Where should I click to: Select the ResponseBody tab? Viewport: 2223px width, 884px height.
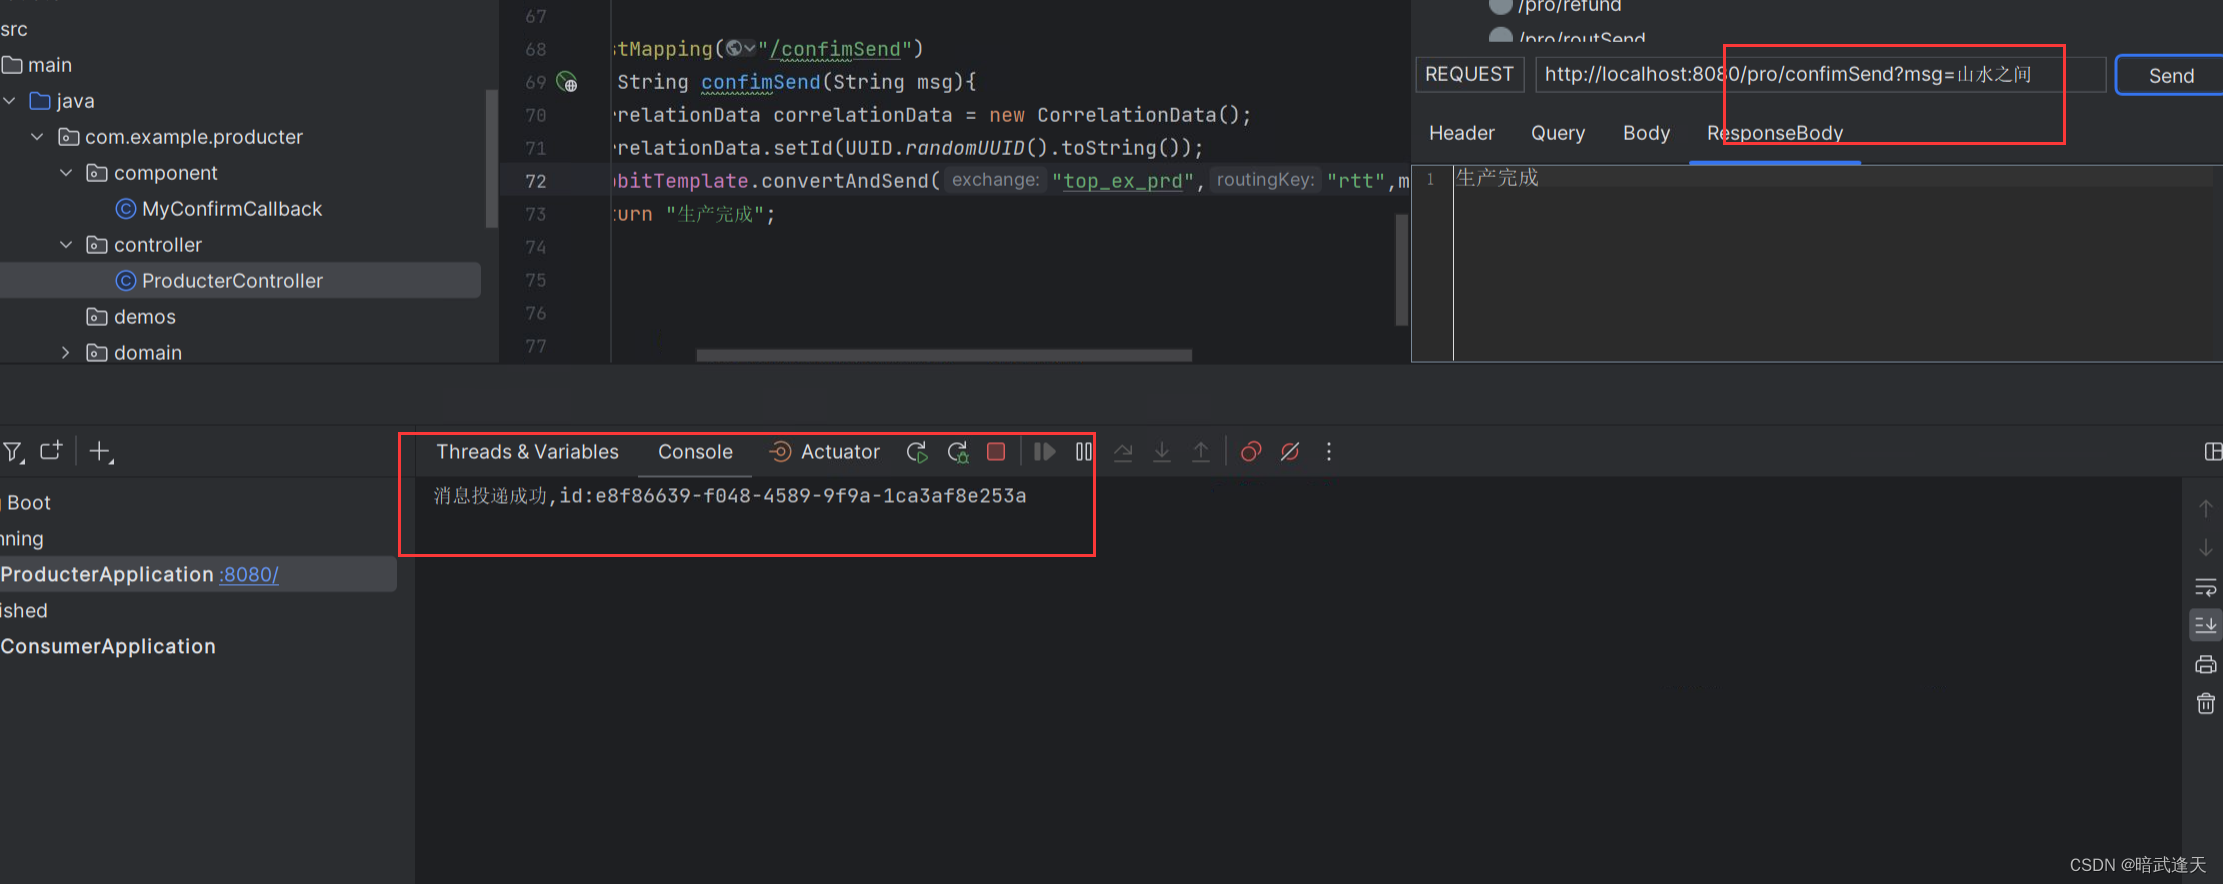(x=1775, y=133)
